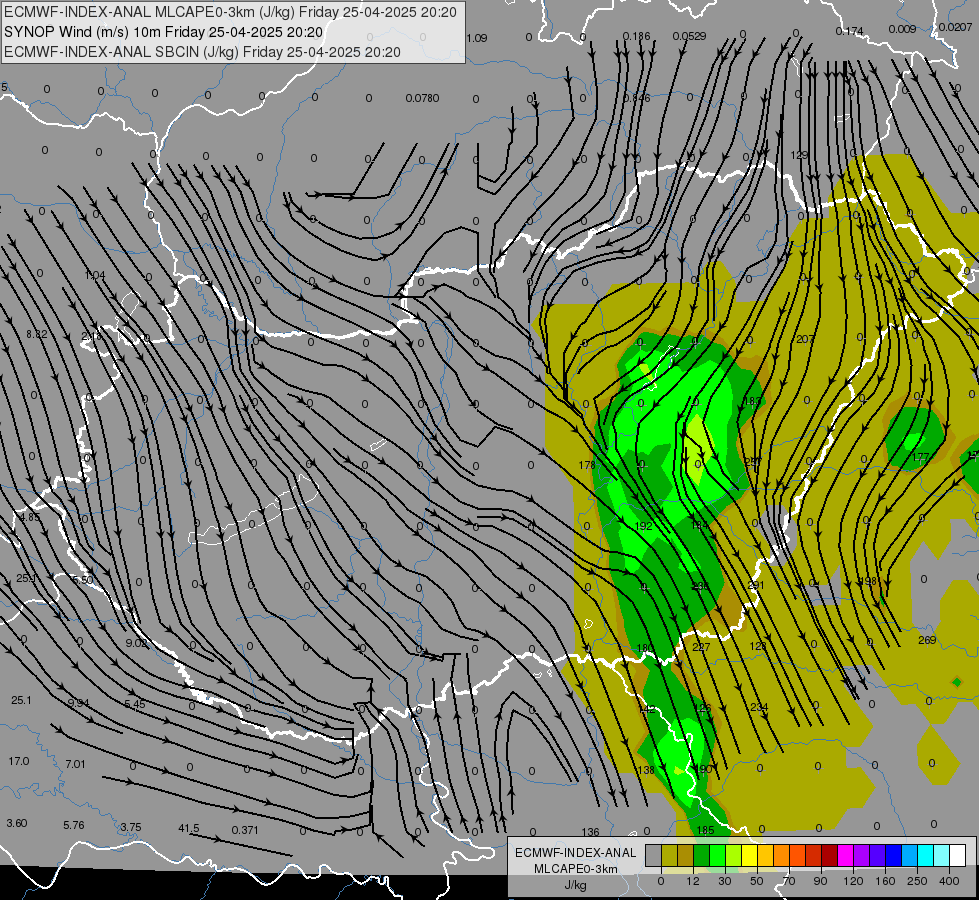Pick the orange legend swatch
The height and width of the screenshot is (900, 979).
[x=782, y=855]
